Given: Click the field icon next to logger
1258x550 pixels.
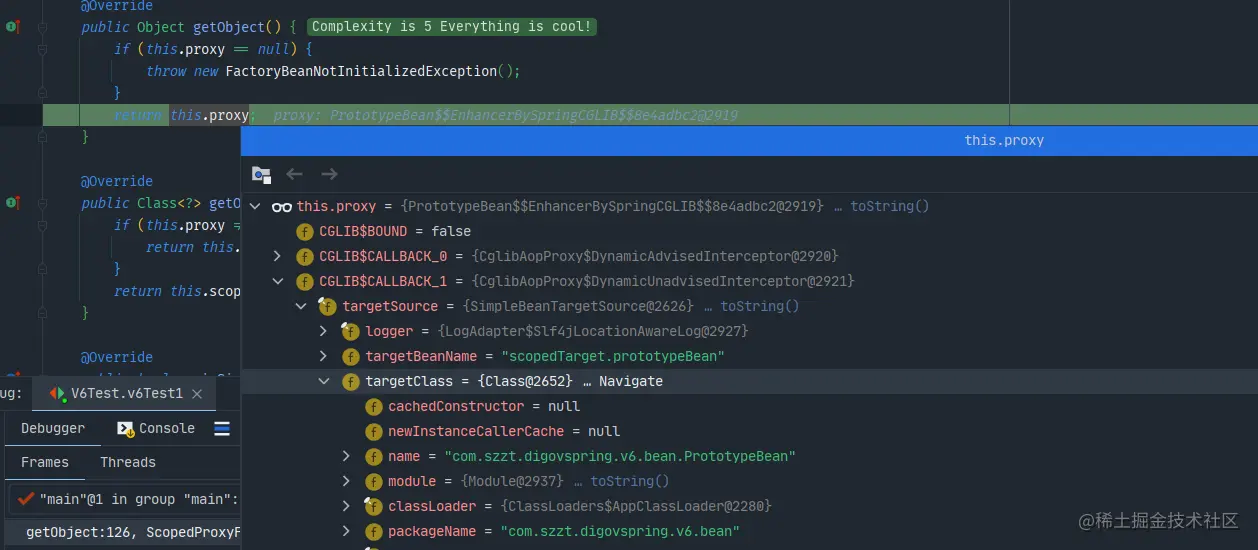Looking at the screenshot, I should click(x=350, y=331).
